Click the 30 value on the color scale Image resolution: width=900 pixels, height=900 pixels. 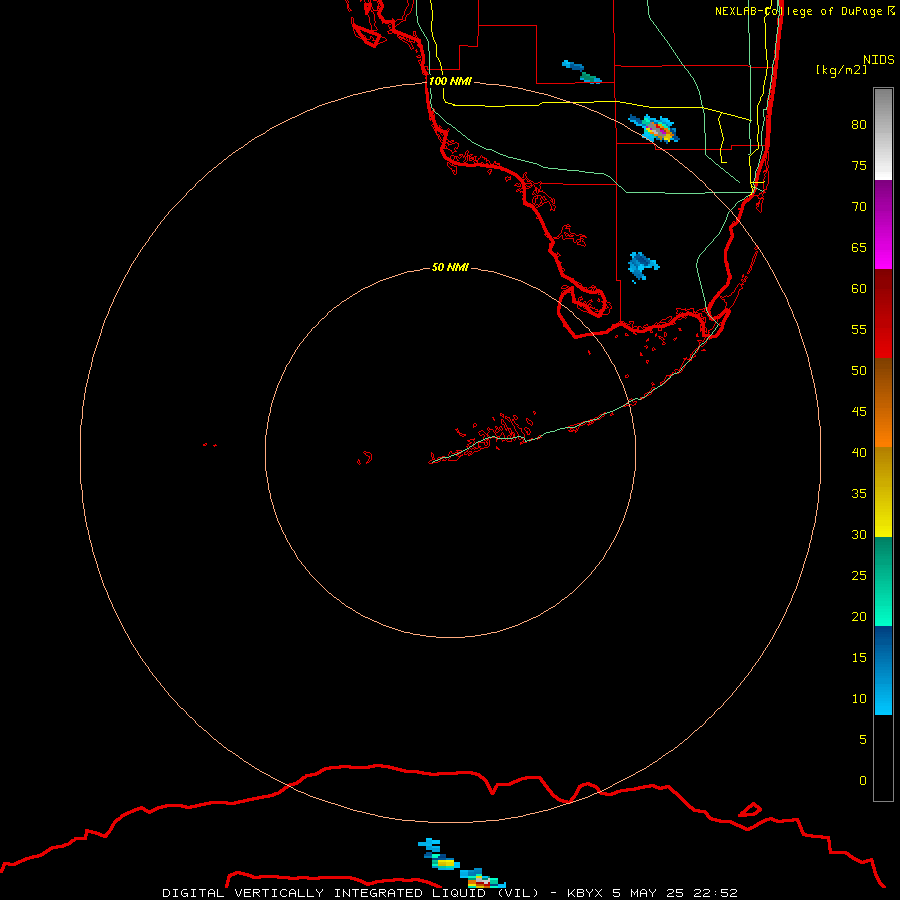859,534
